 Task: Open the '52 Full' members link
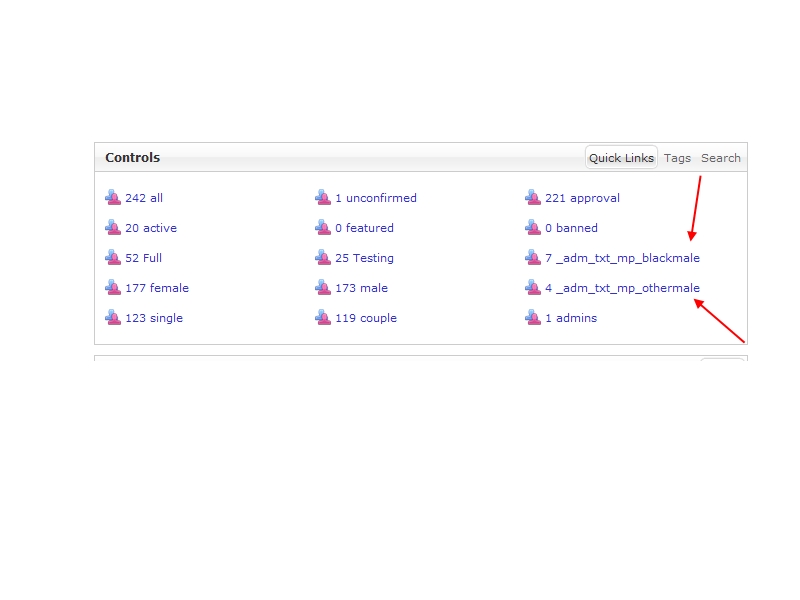143,258
